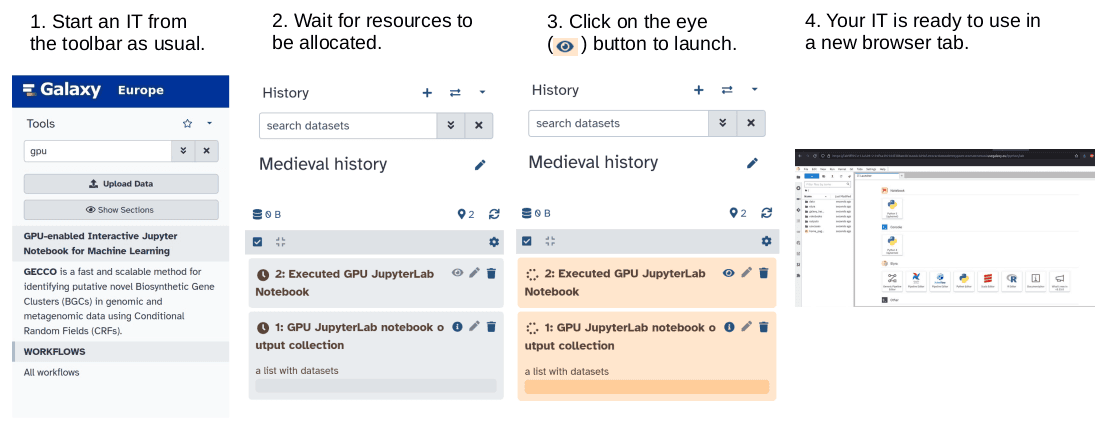Toggle select-all checkbox in step 2 panel
Viewport: 1097px width, 432px height.
point(257,242)
